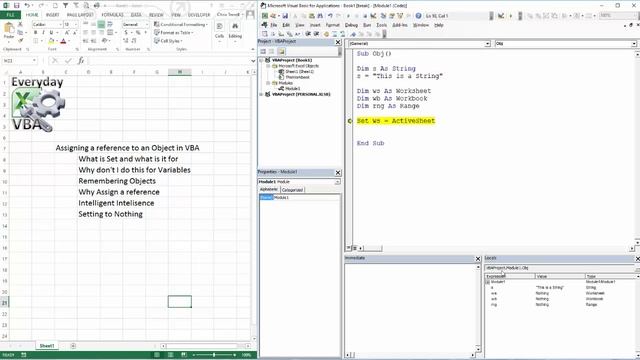Toggle Bold formatting in Excel ribbon
Screen dimensions: 640x360
[x=36, y=33]
